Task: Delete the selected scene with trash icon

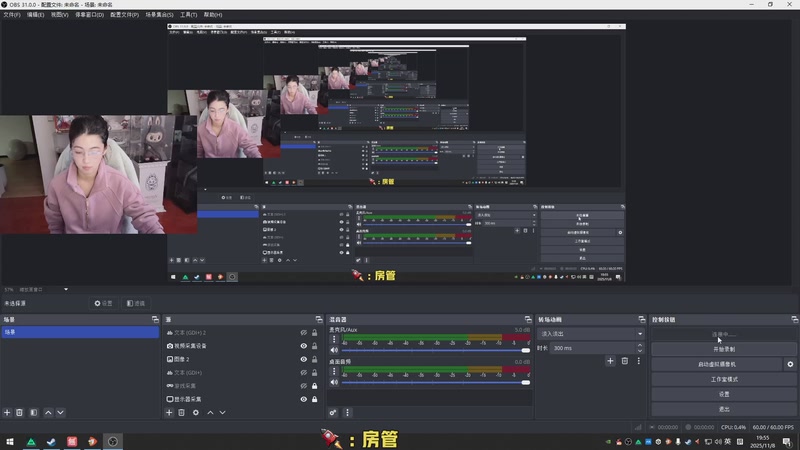Action: (19, 412)
